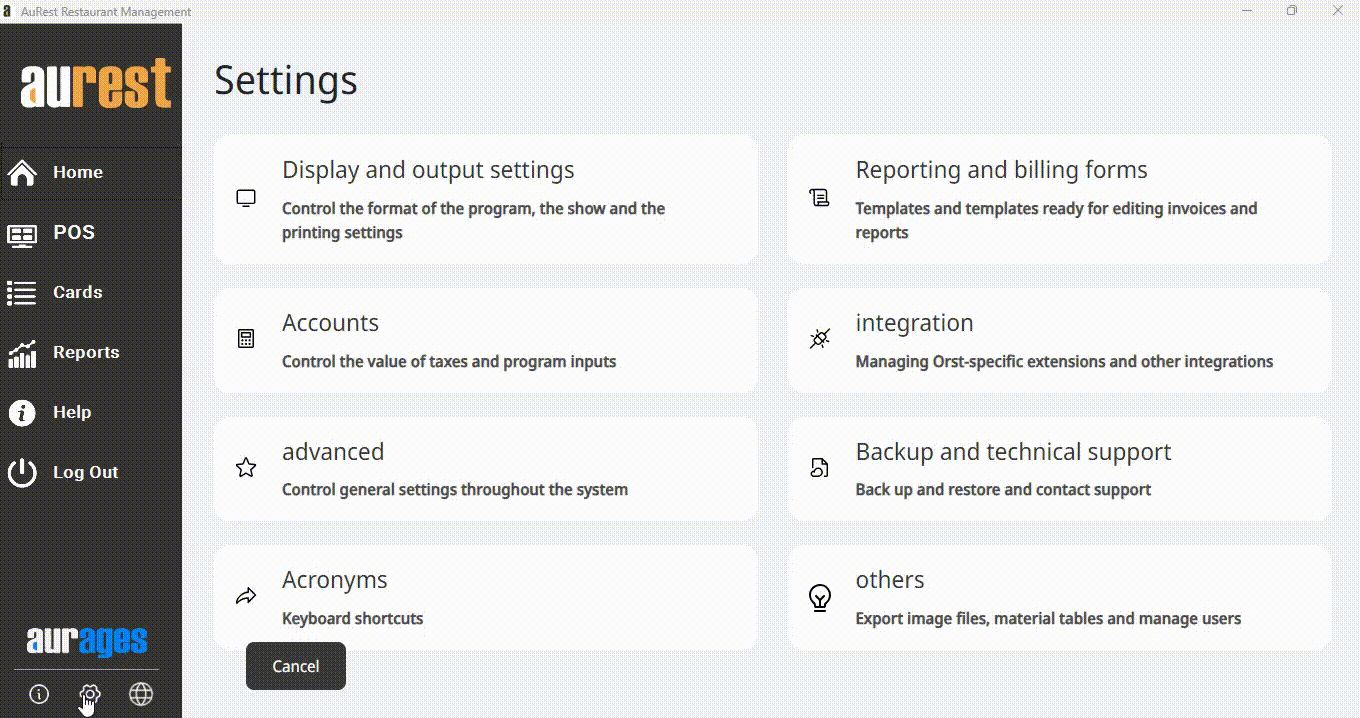Screen dimensions: 1360x718
Task: Click the aurest logo at the top
Action: pyautogui.click(x=96, y=84)
